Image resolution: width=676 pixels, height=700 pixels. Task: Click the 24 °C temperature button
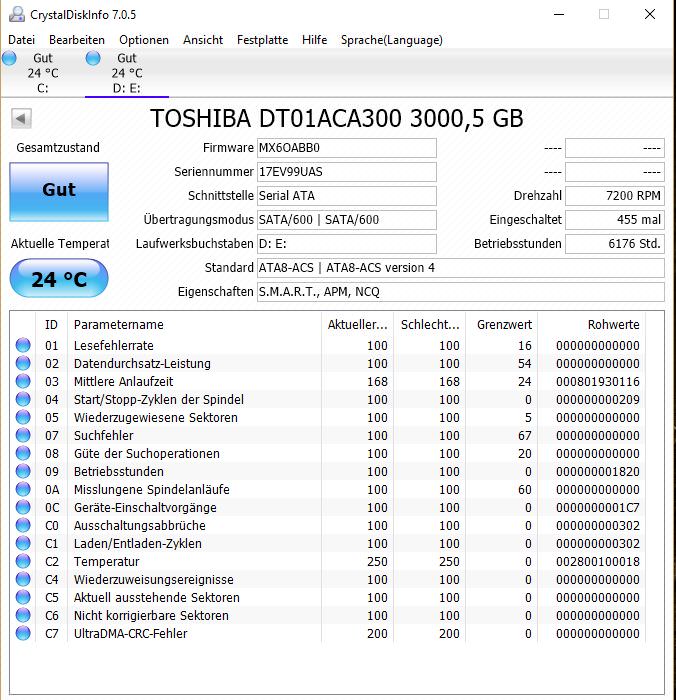[59, 279]
